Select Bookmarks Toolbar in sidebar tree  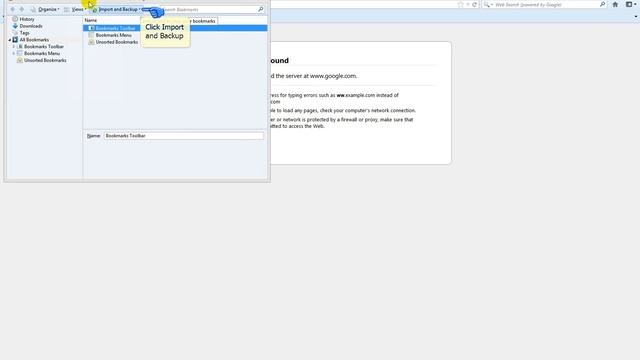(x=44, y=47)
